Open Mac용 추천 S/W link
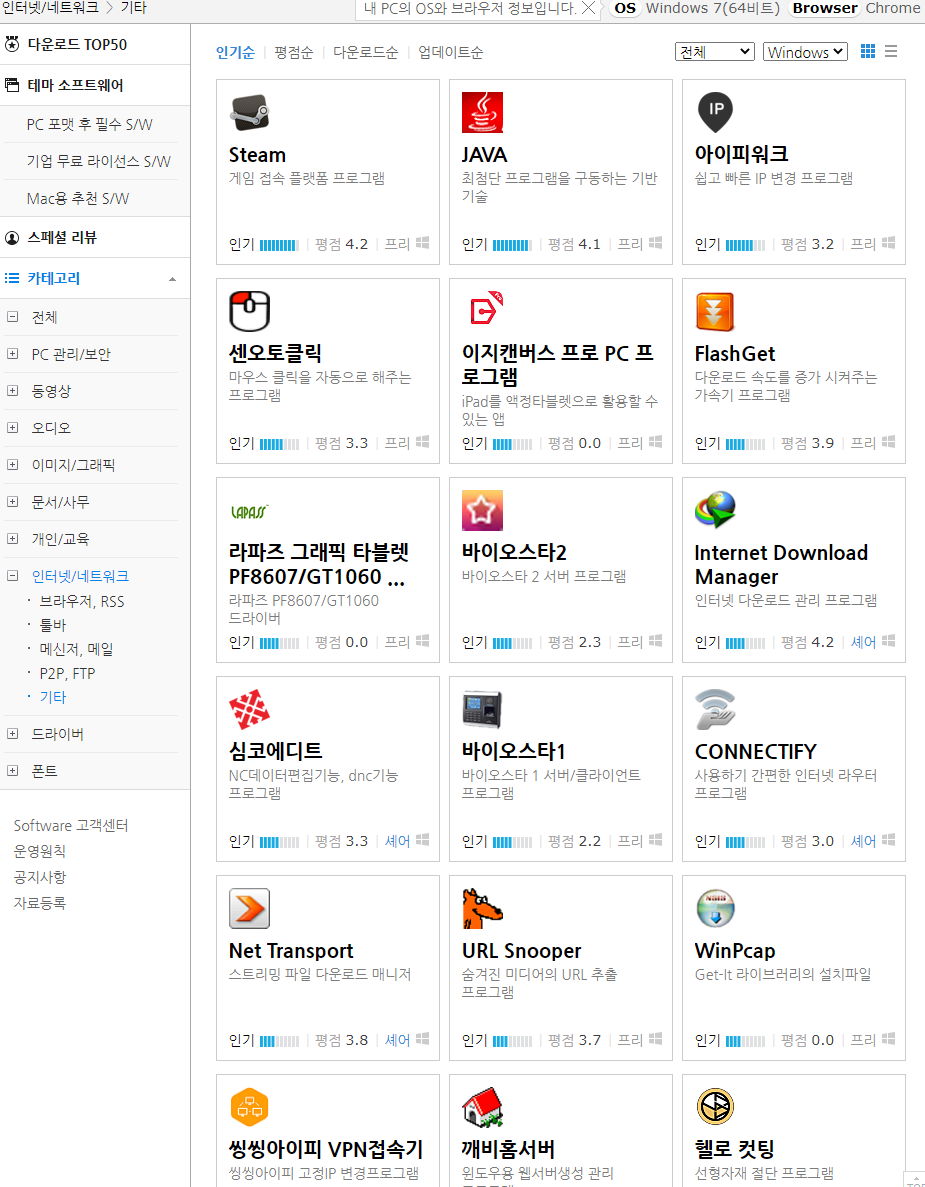This screenshot has width=925, height=1187. [x=78, y=198]
